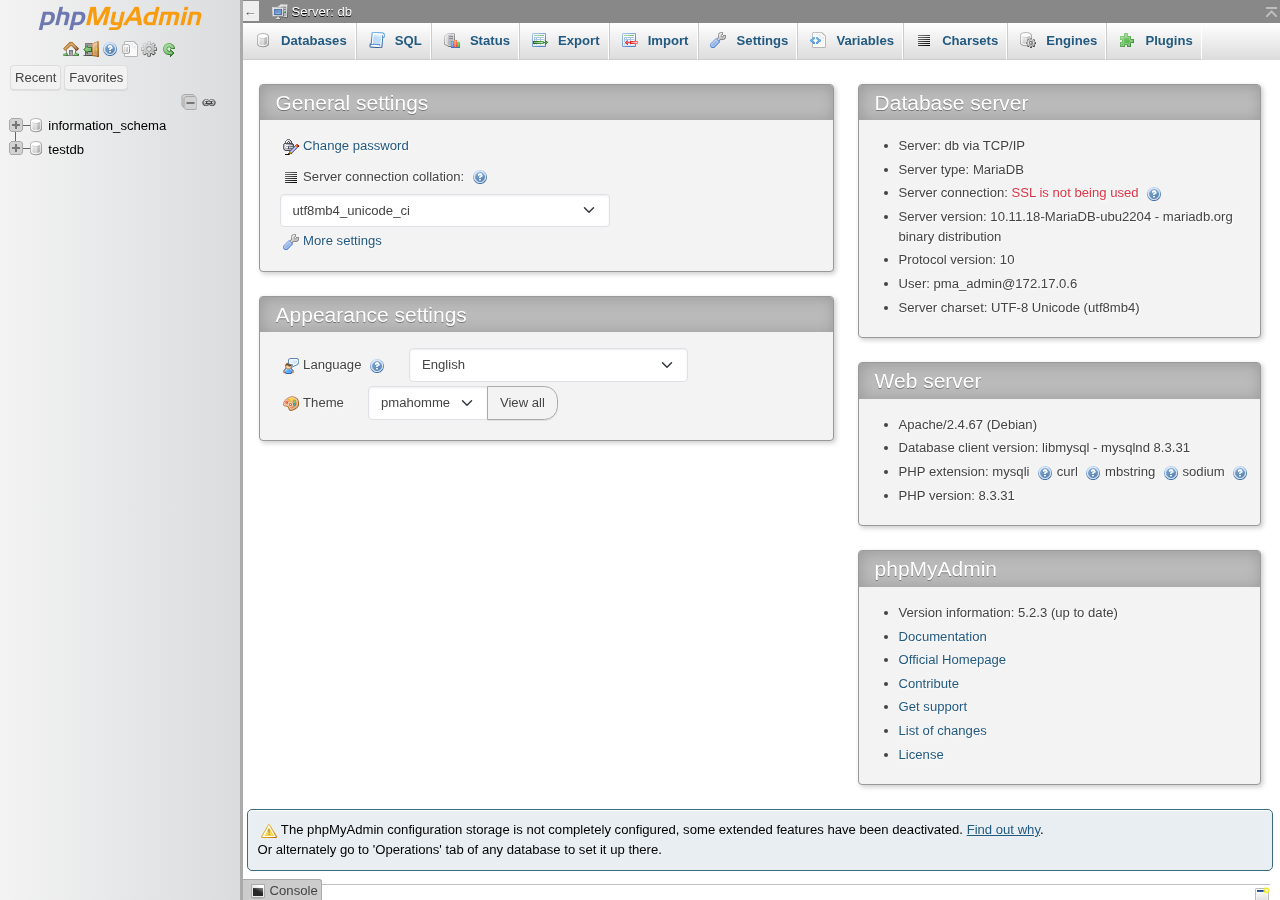Open the Plugins tab
The width and height of the screenshot is (1280, 900).
pyautogui.click(x=1155, y=41)
